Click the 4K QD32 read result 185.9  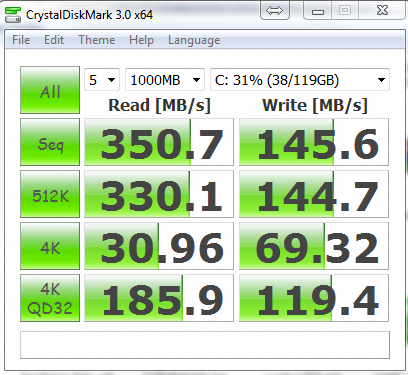(159, 298)
